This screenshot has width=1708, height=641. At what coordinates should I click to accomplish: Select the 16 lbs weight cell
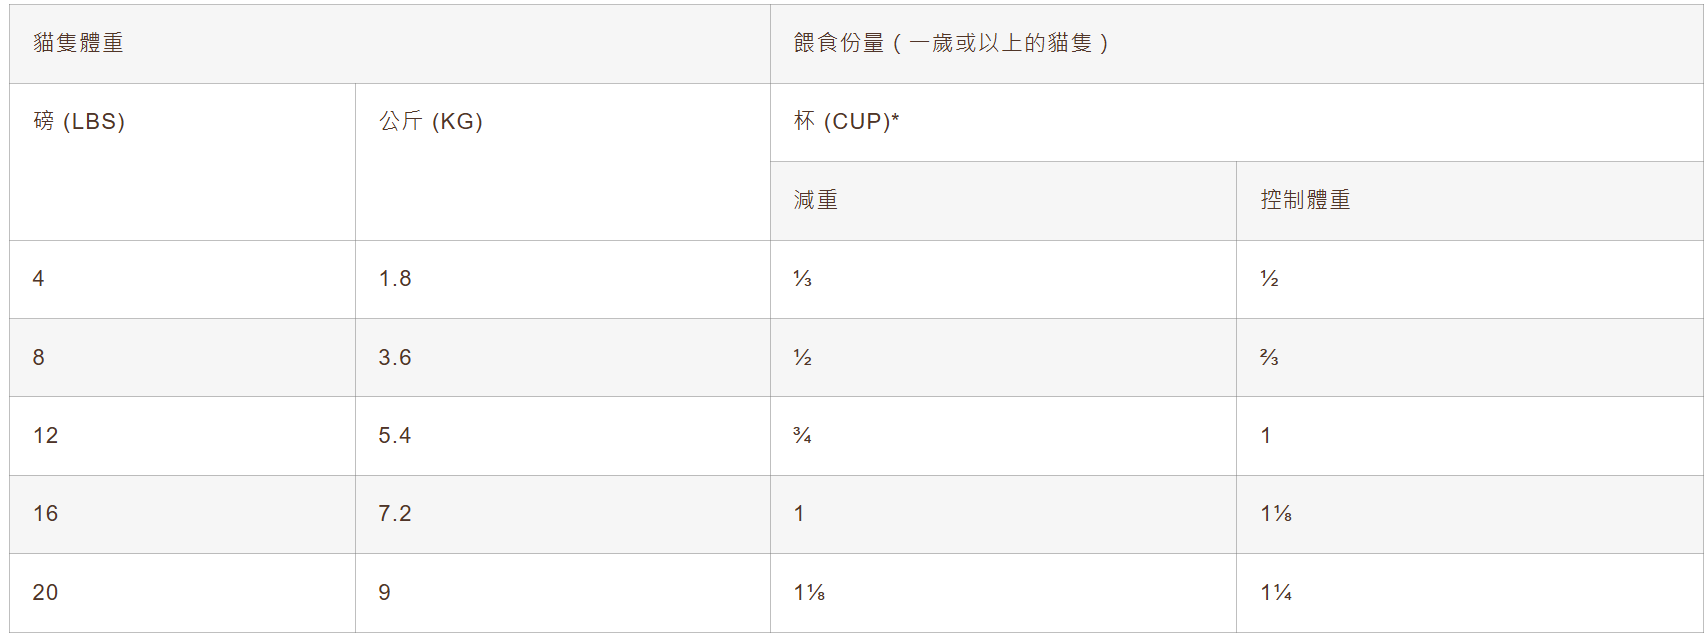(x=46, y=513)
